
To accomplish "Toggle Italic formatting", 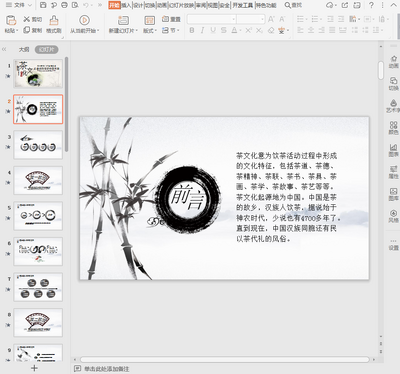I will point(202,30).
